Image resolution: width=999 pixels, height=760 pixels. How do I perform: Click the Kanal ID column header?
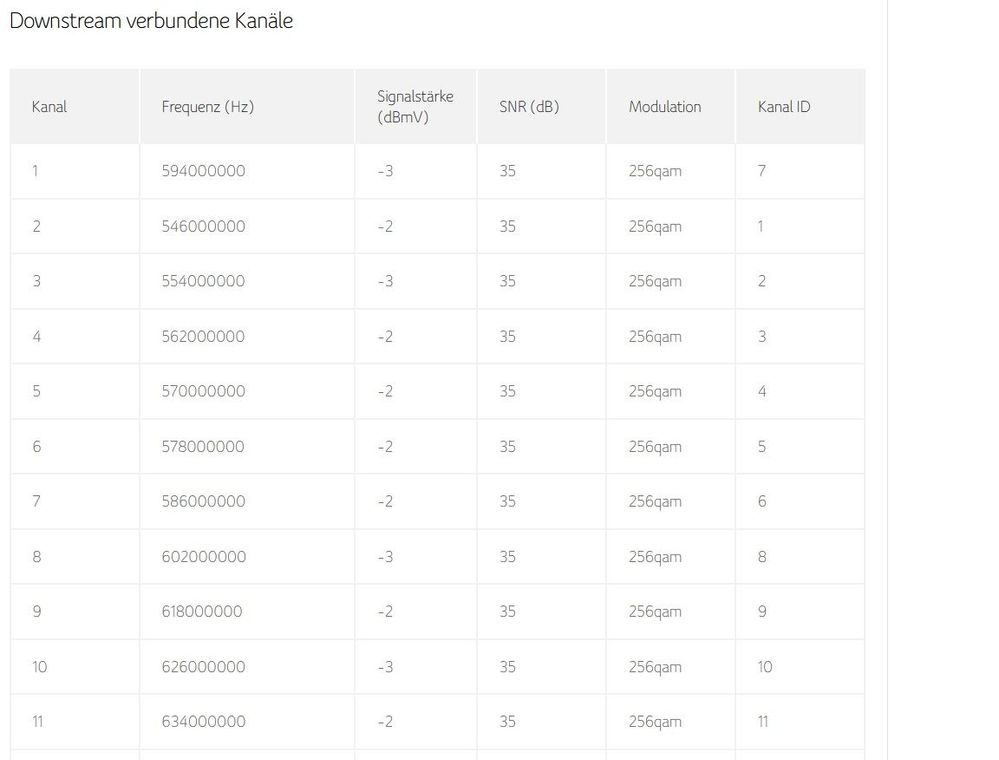pyautogui.click(x=784, y=107)
